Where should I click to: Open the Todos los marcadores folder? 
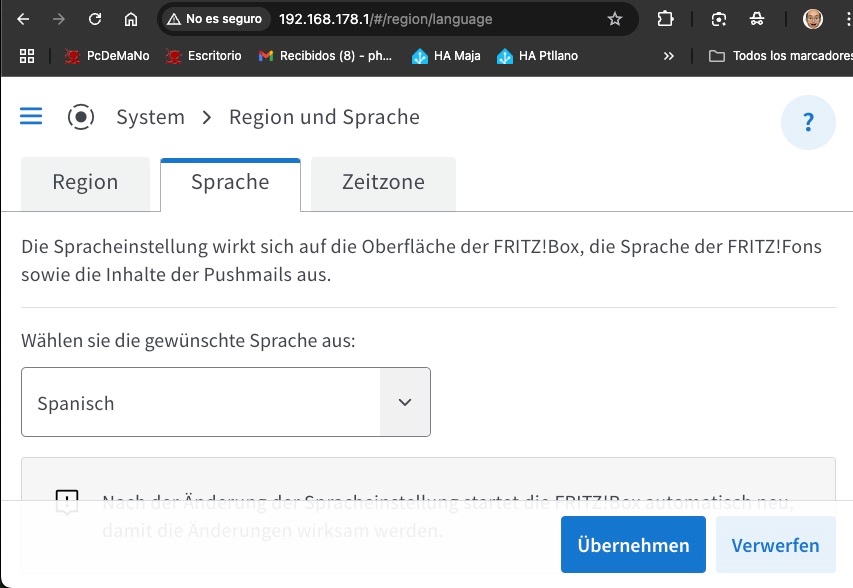781,55
